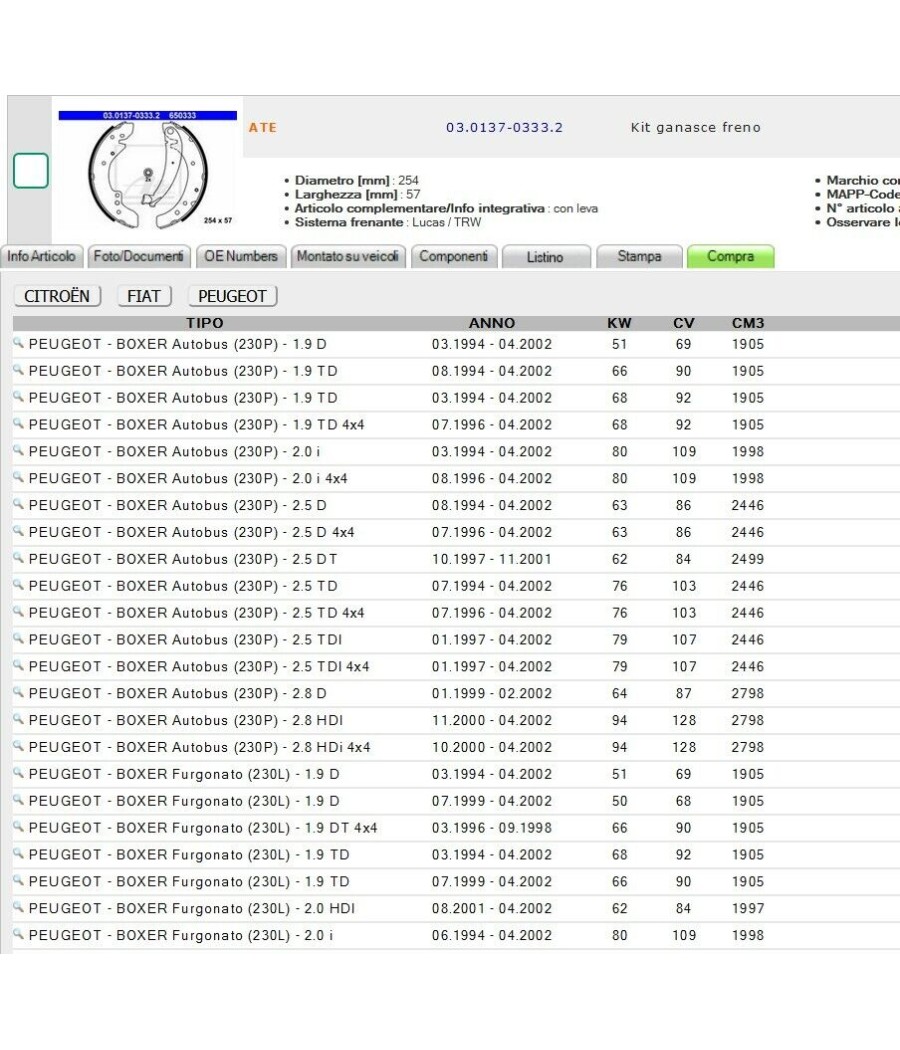Click magnifier for Boxer Autobus 1.9 D

pyautogui.click(x=18, y=344)
